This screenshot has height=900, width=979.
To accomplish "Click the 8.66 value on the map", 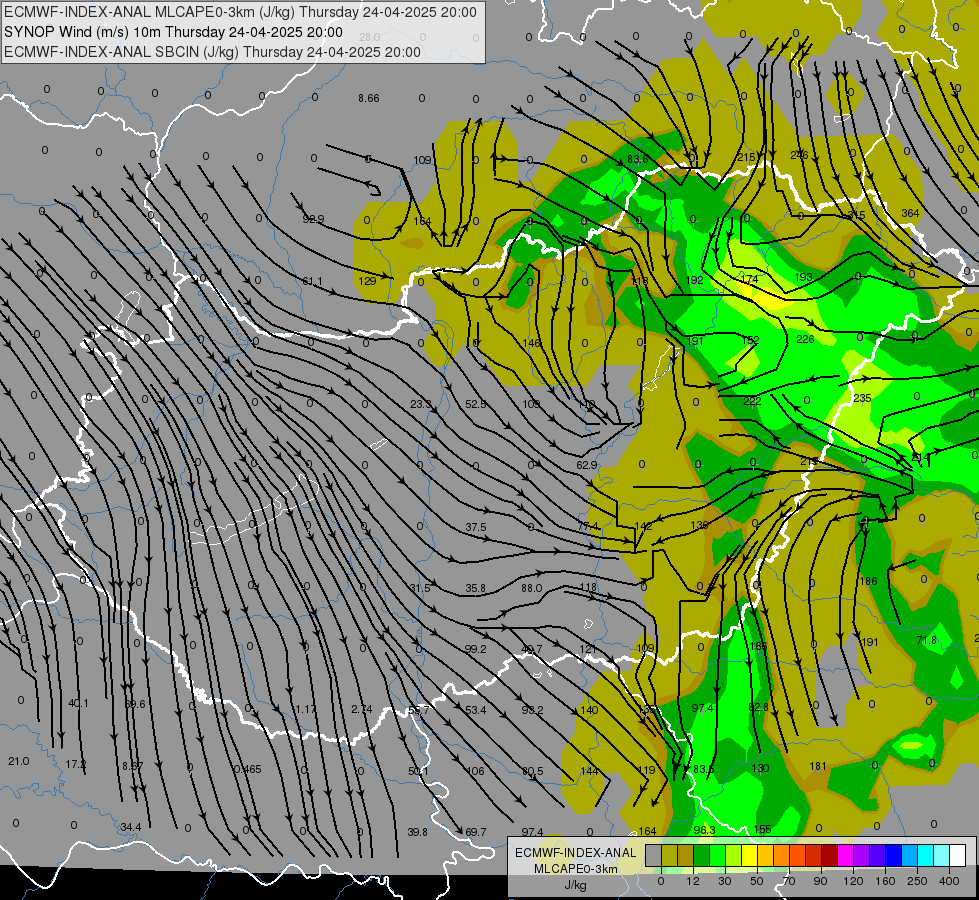I will click(x=368, y=98).
